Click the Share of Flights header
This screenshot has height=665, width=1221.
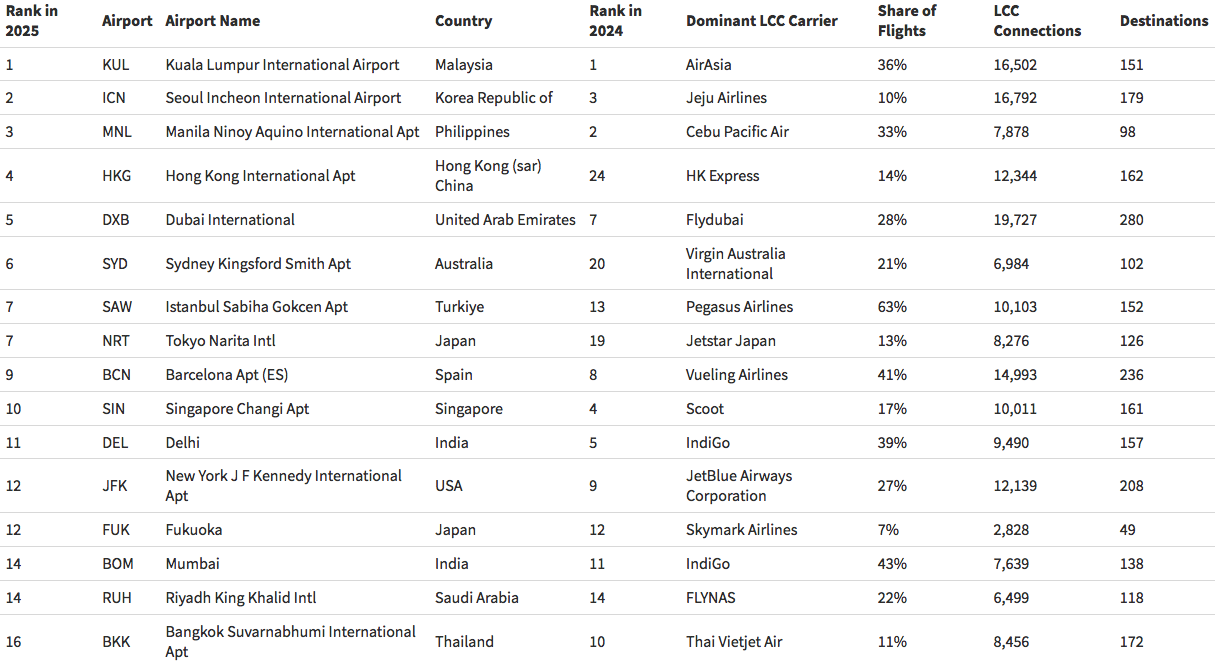click(x=906, y=21)
